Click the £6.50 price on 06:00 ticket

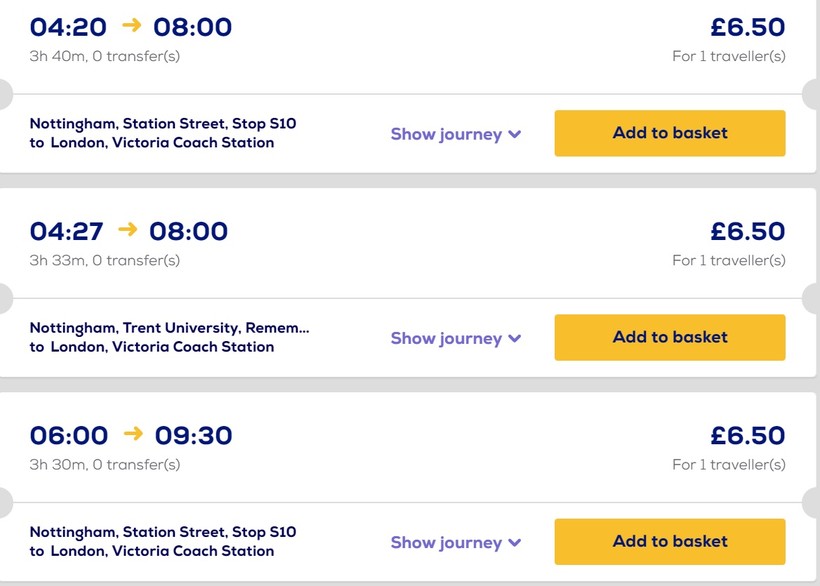tap(748, 435)
